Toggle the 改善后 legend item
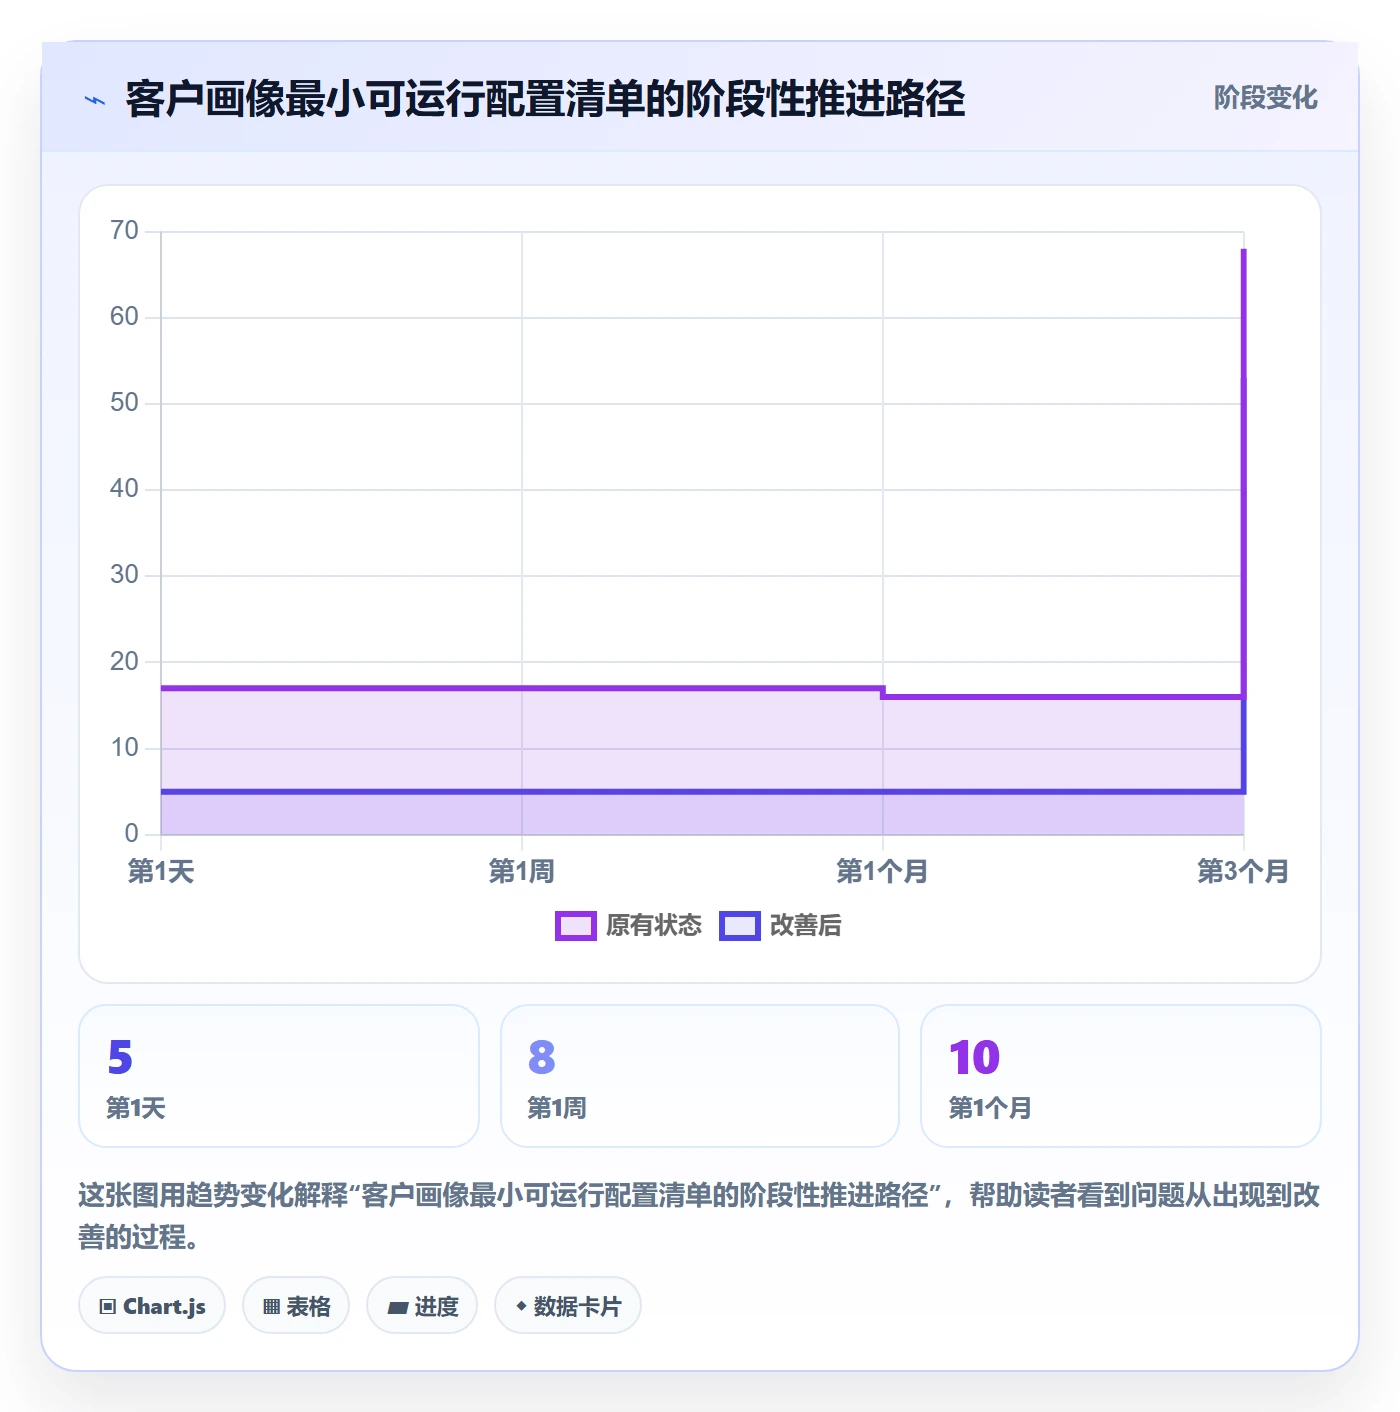Screen dimensions: 1400x1412 (781, 926)
